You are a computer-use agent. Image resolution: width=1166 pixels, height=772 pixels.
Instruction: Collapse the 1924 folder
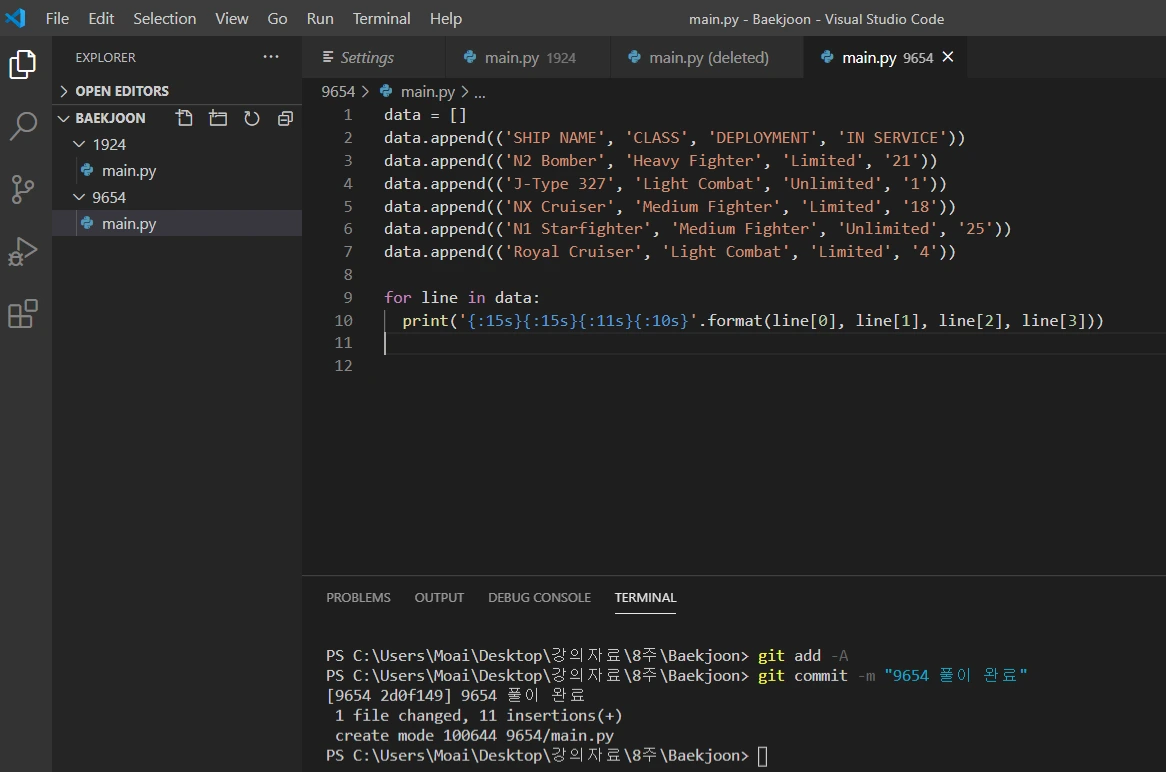click(109, 145)
